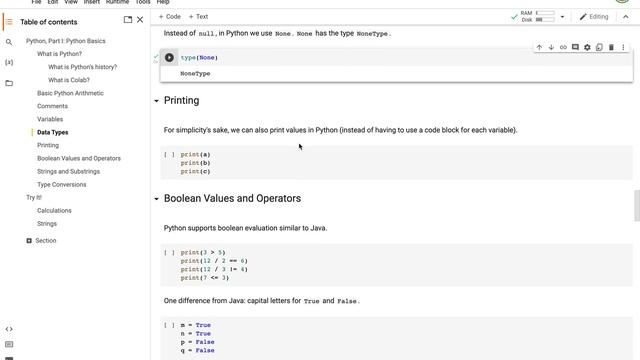
Task: Go to Type Conversions entry
Action: 62,184
